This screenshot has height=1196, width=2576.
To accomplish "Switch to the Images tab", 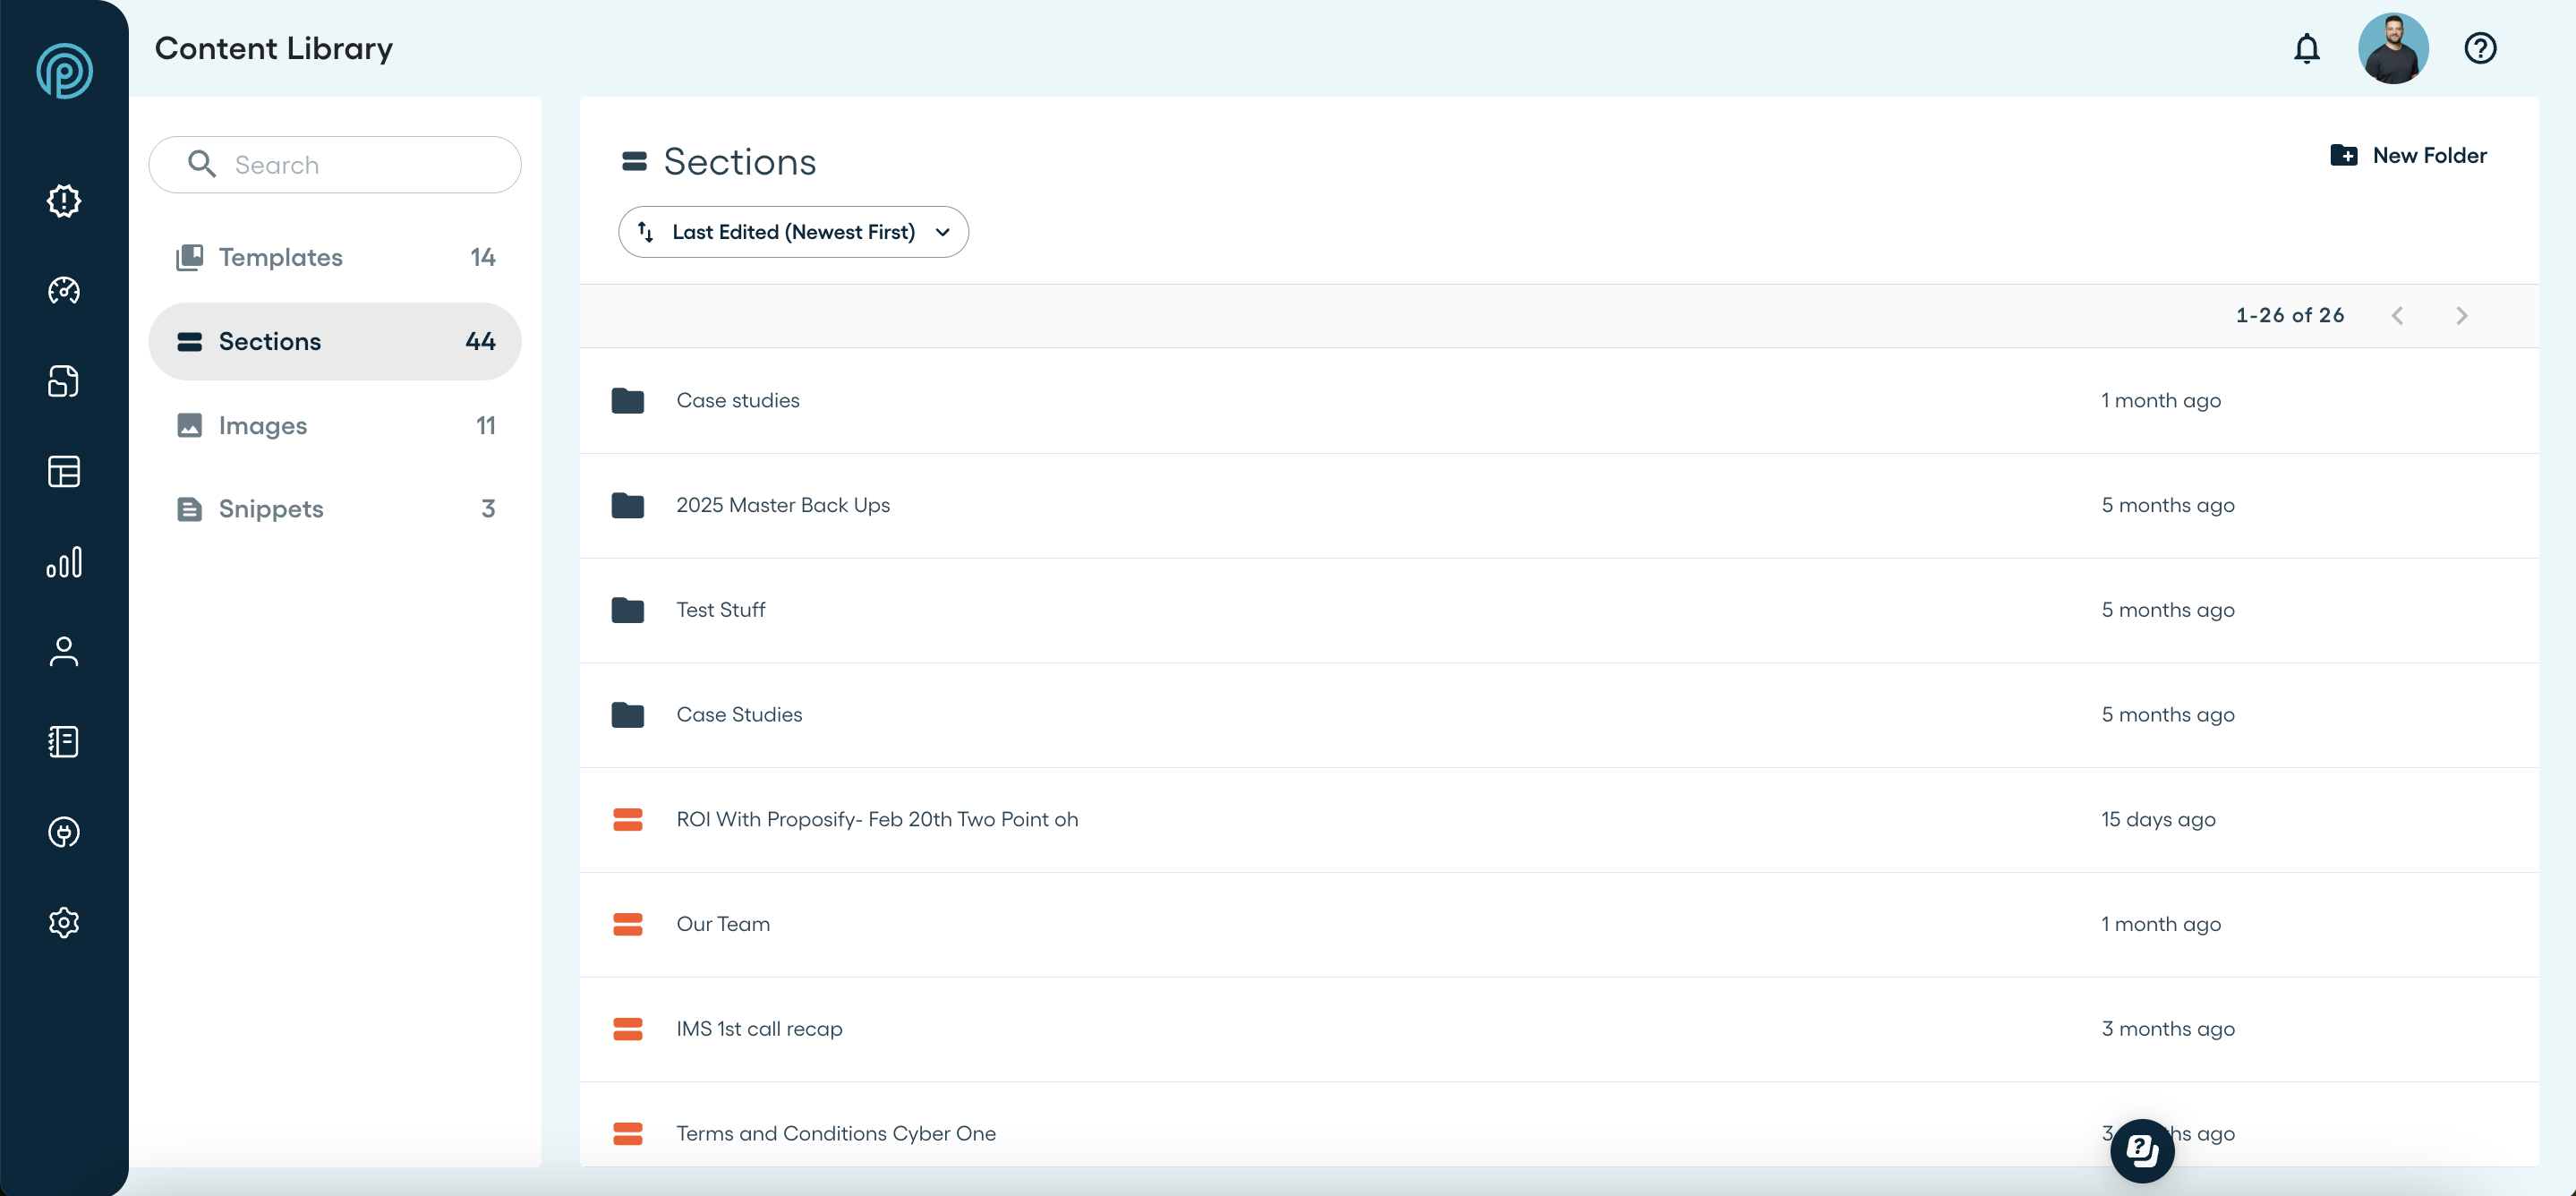I will pyautogui.click(x=335, y=425).
